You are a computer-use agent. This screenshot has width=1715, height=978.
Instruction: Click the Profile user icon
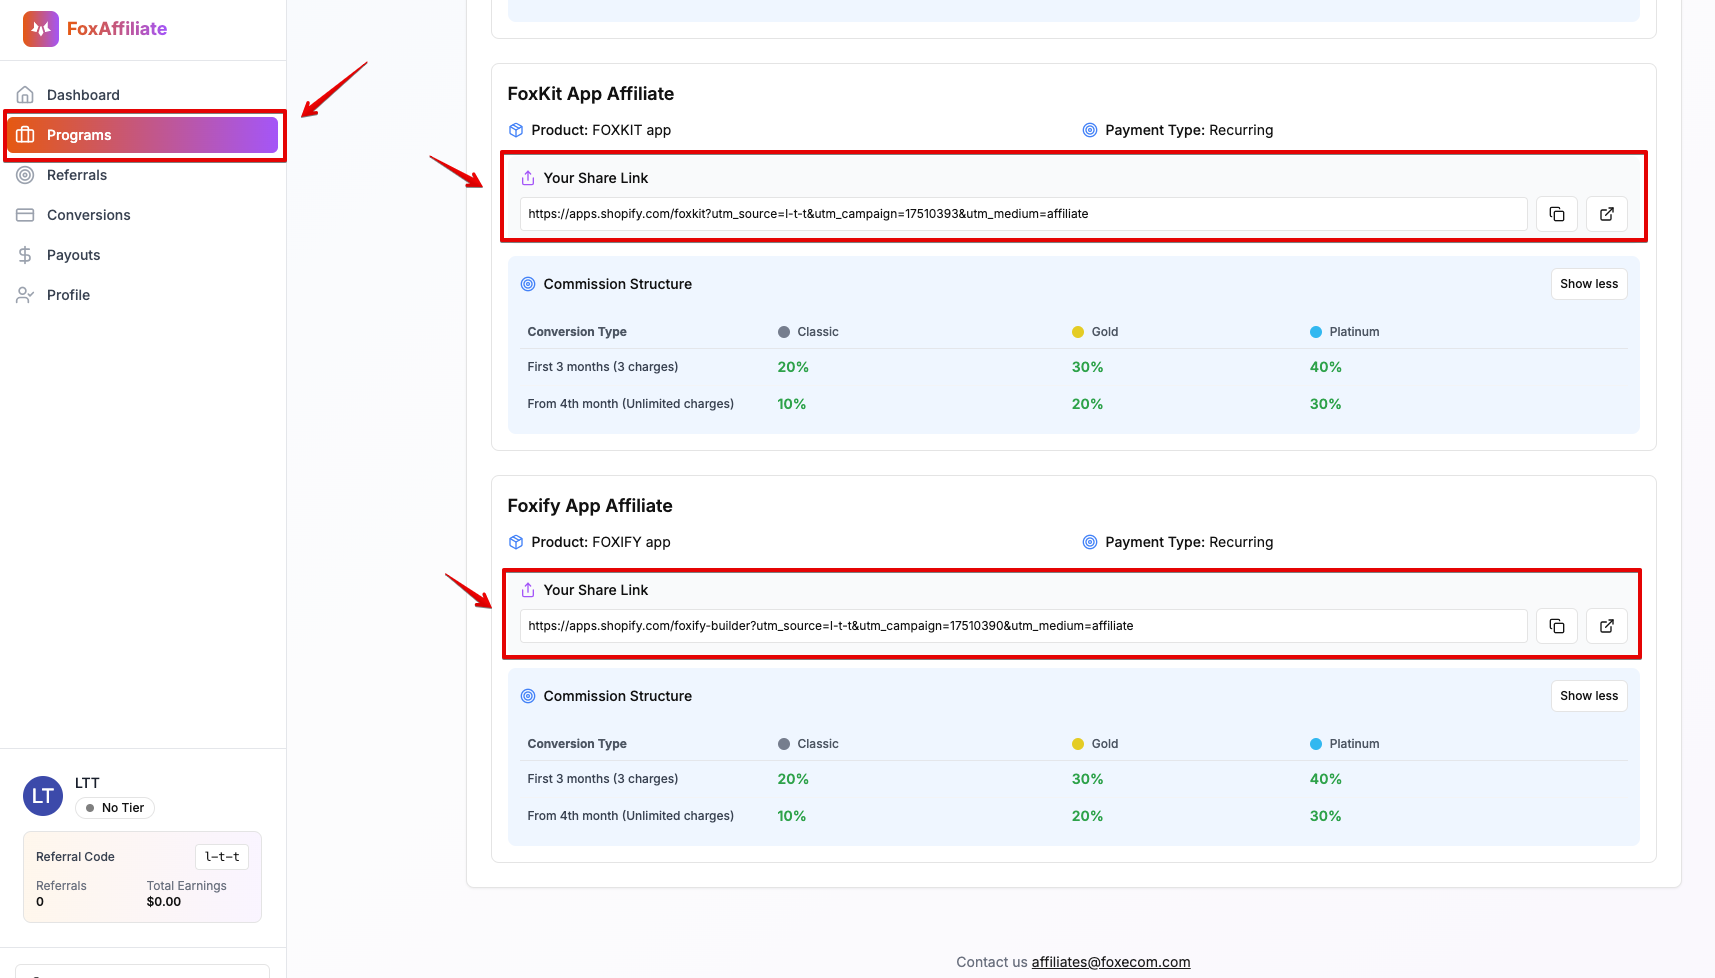click(x=25, y=295)
